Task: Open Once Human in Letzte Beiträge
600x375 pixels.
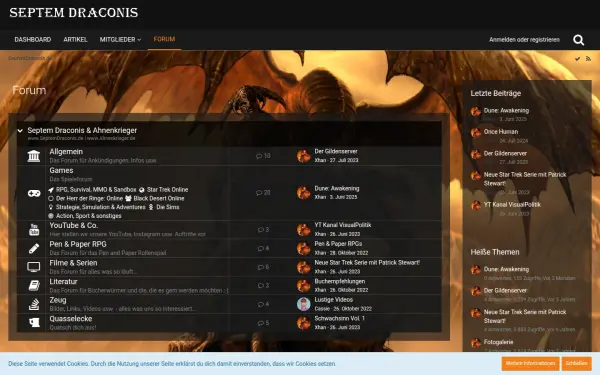Action: [501, 132]
